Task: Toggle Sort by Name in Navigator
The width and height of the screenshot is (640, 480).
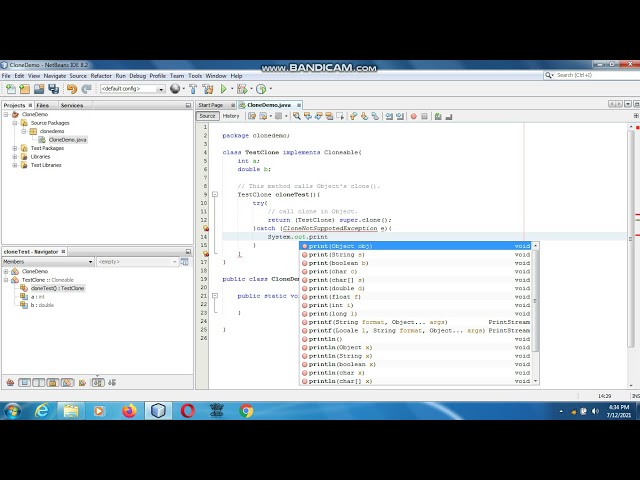Action: (x=98, y=382)
